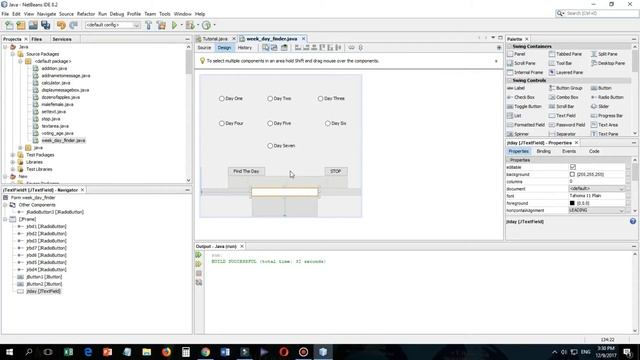
Task: Open the Navigate menu
Action: click(x=47, y=14)
